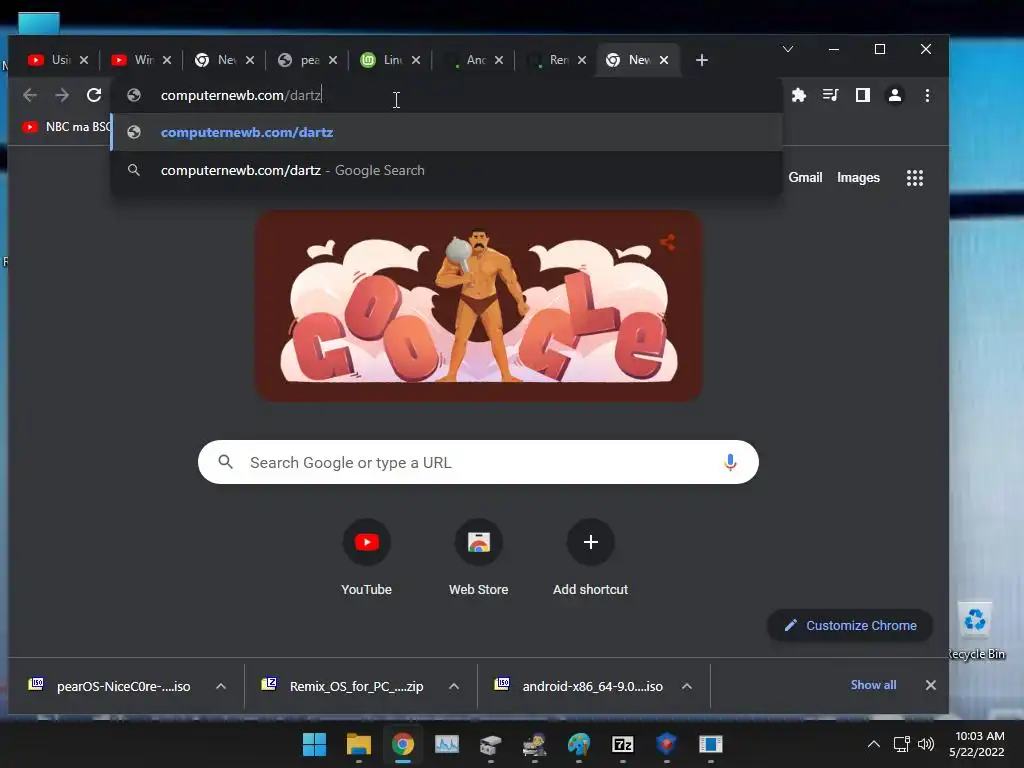Click Show all downloads

pyautogui.click(x=873, y=685)
